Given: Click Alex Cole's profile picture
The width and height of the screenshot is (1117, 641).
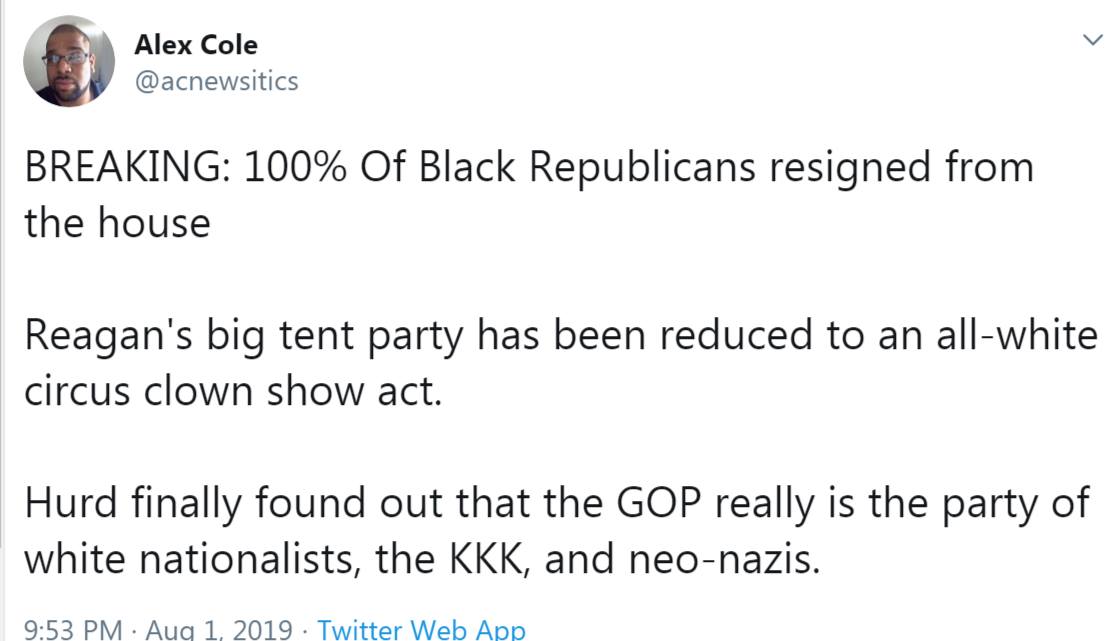Looking at the screenshot, I should 69,61.
